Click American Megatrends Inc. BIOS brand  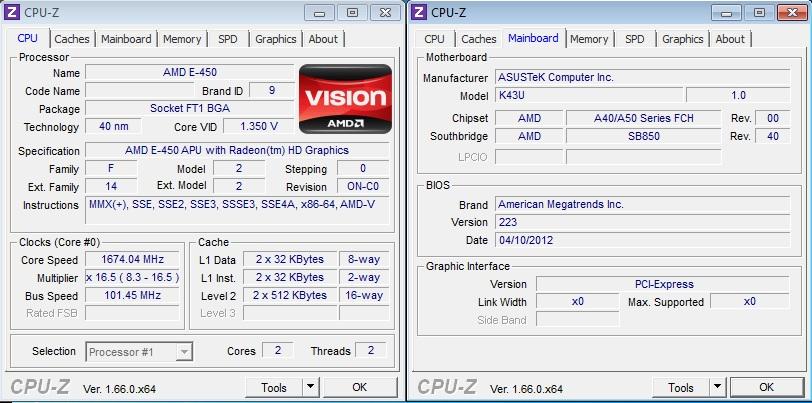(642, 204)
